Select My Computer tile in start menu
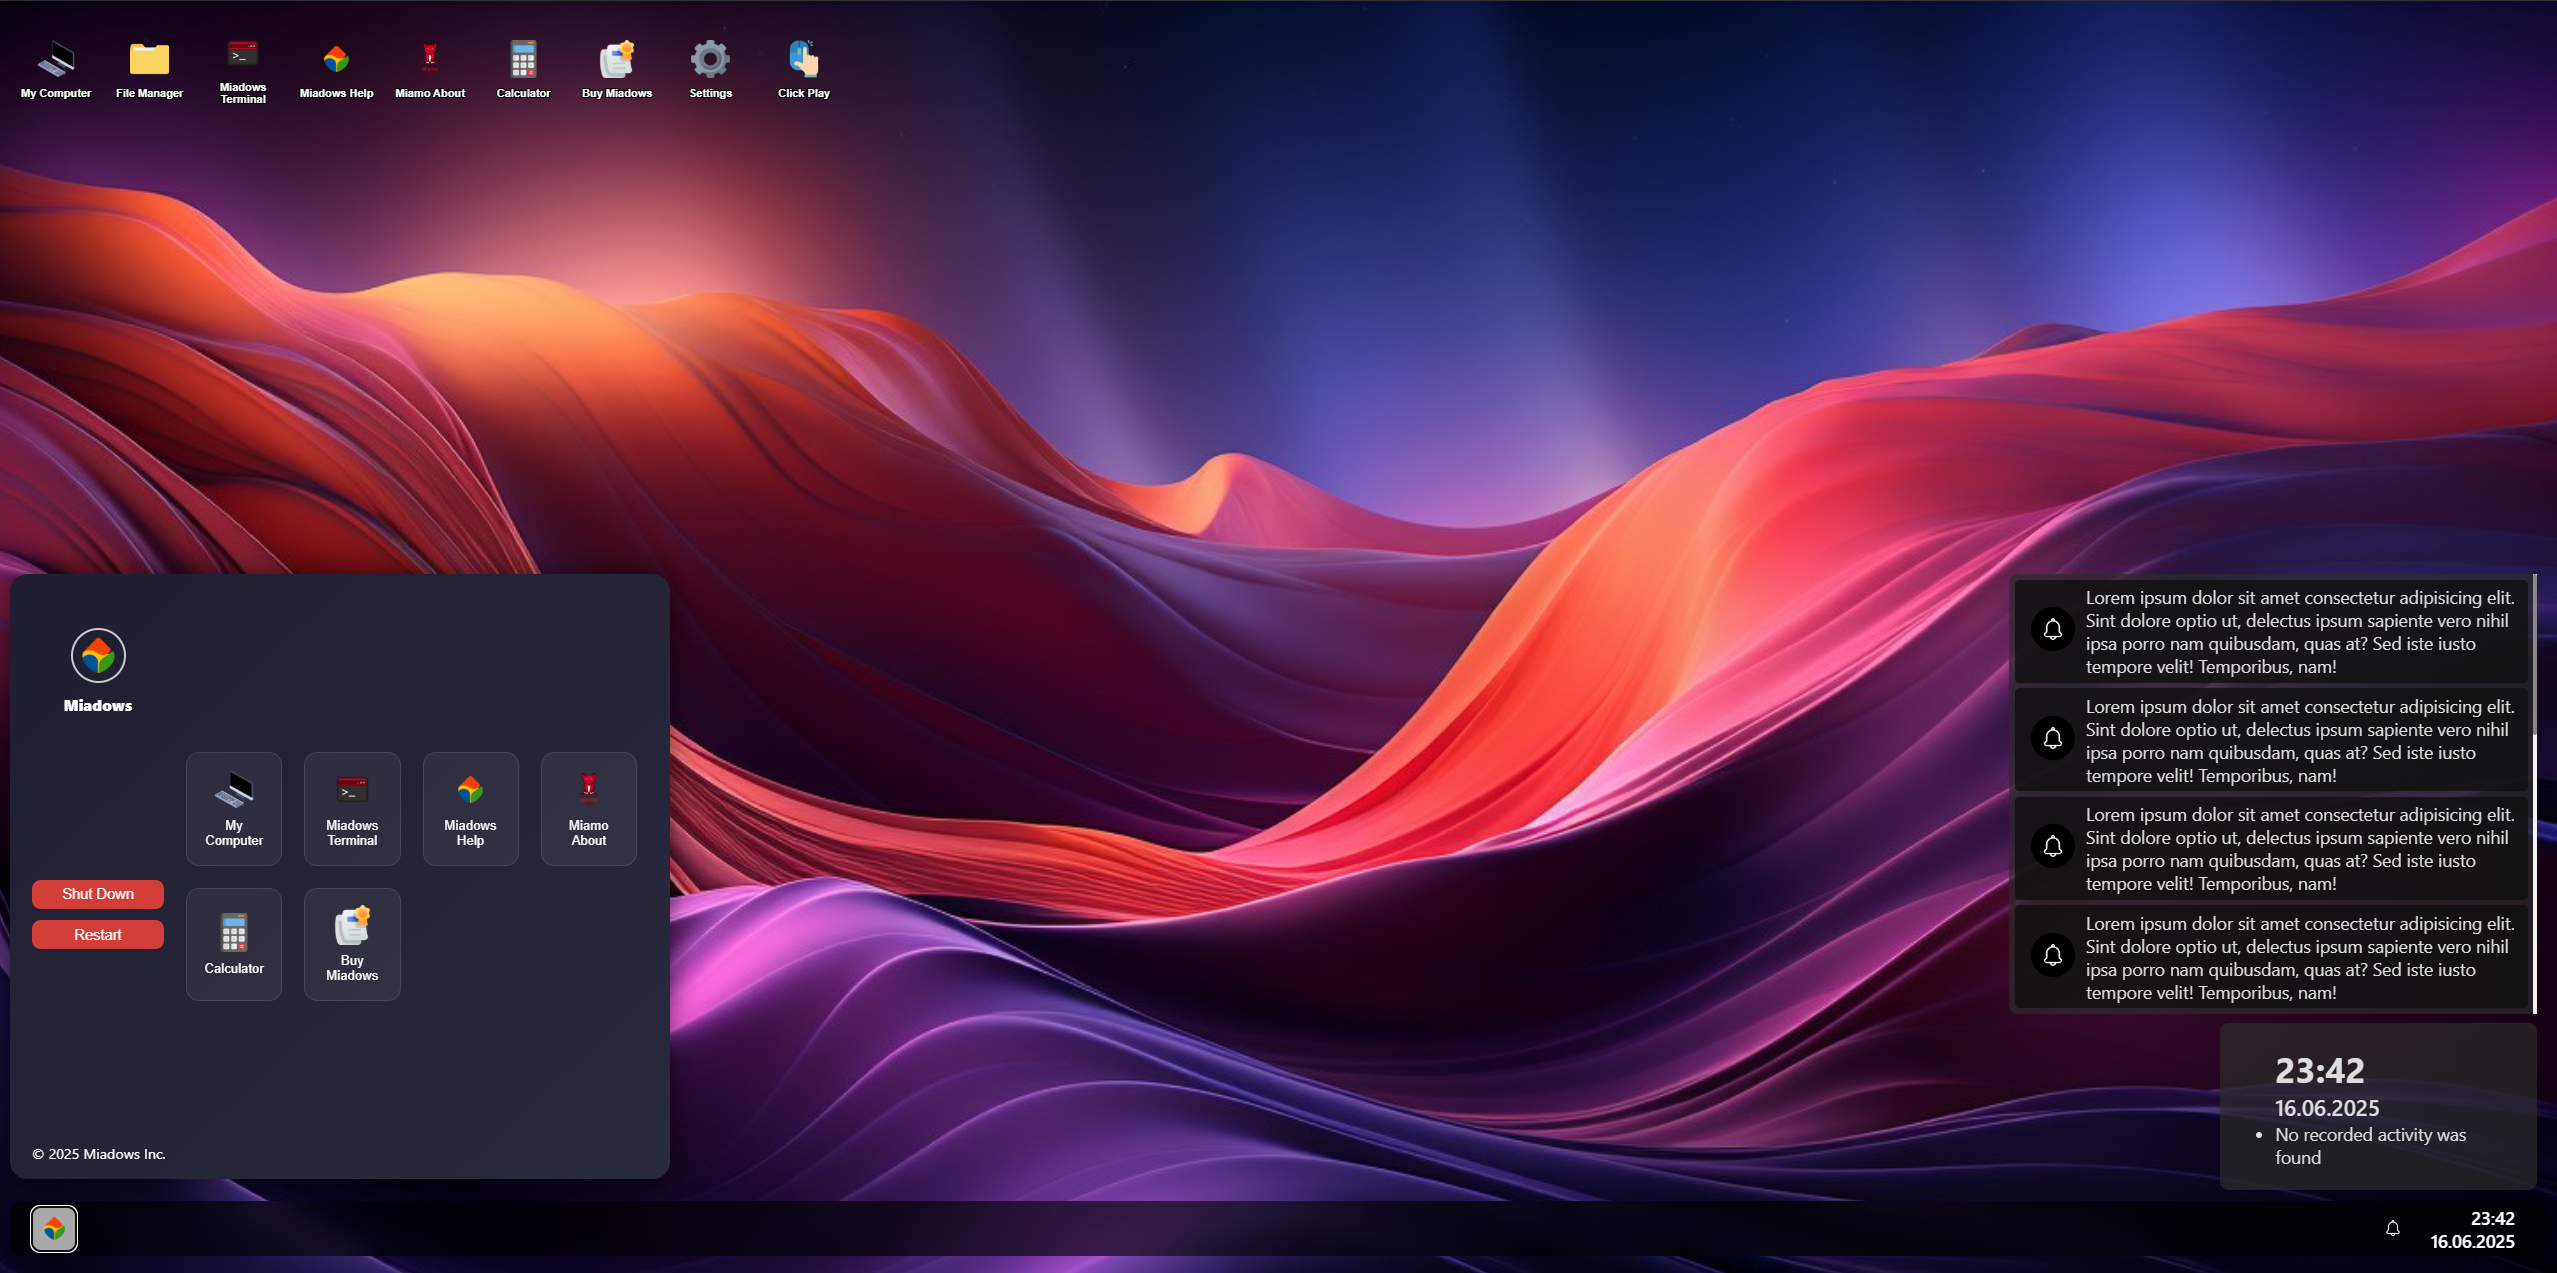 pyautogui.click(x=234, y=808)
